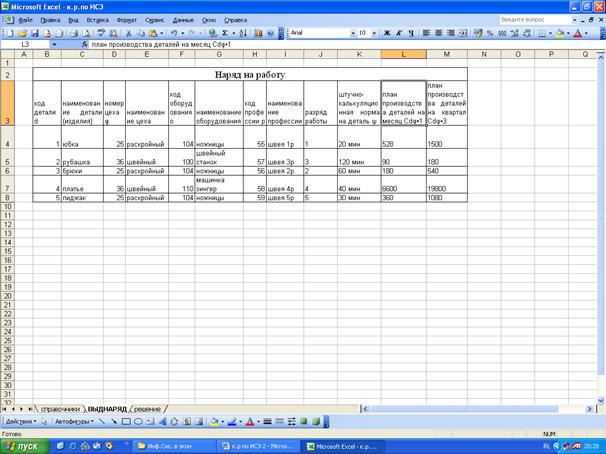Open the Undo history dropdown arrow
Viewport: 606px width, 454px height.
pos(182,34)
